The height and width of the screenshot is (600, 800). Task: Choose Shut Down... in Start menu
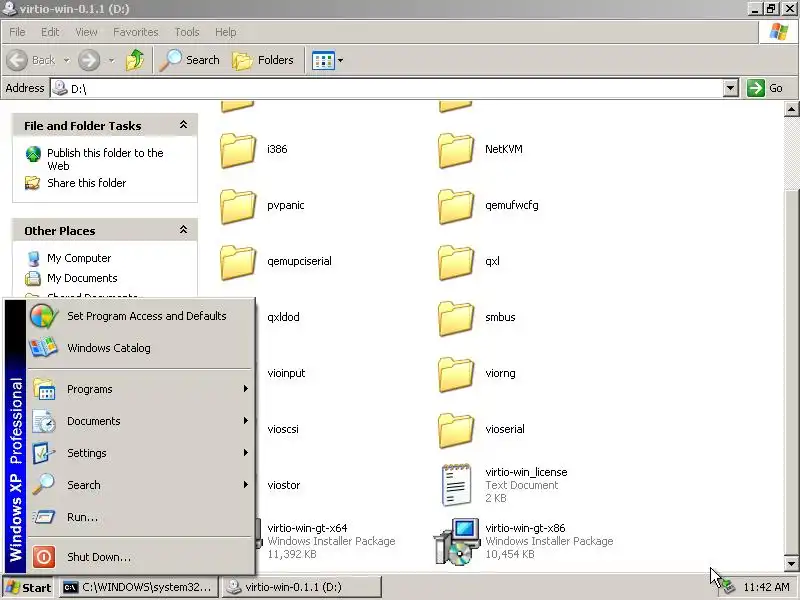click(x=140, y=557)
